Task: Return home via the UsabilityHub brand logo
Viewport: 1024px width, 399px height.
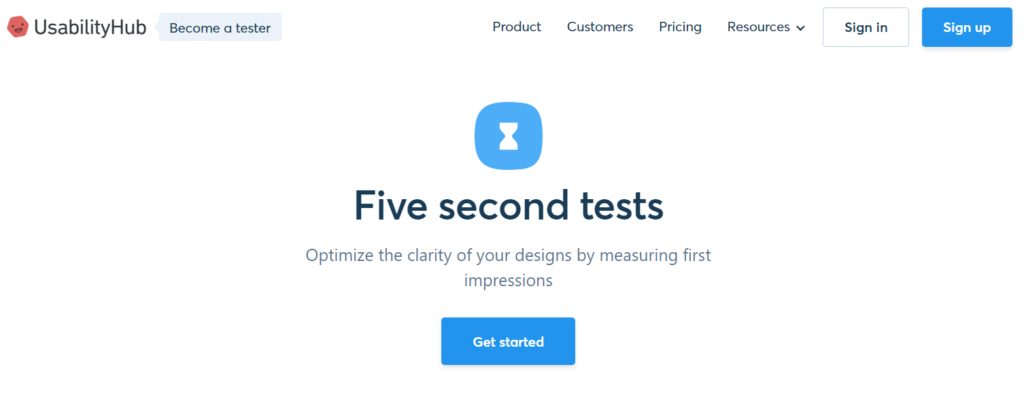Action: click(x=76, y=27)
